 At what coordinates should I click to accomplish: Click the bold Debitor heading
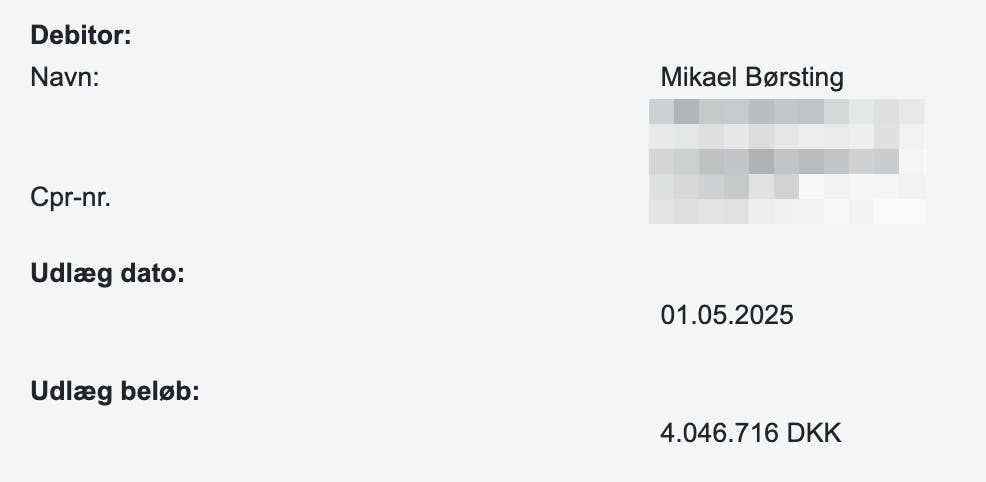pyautogui.click(x=82, y=37)
